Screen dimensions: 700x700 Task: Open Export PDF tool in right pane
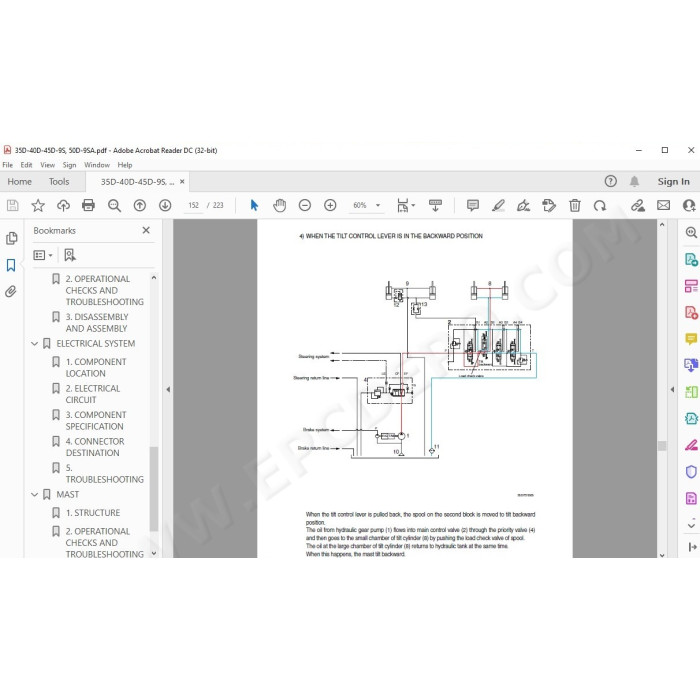691,259
